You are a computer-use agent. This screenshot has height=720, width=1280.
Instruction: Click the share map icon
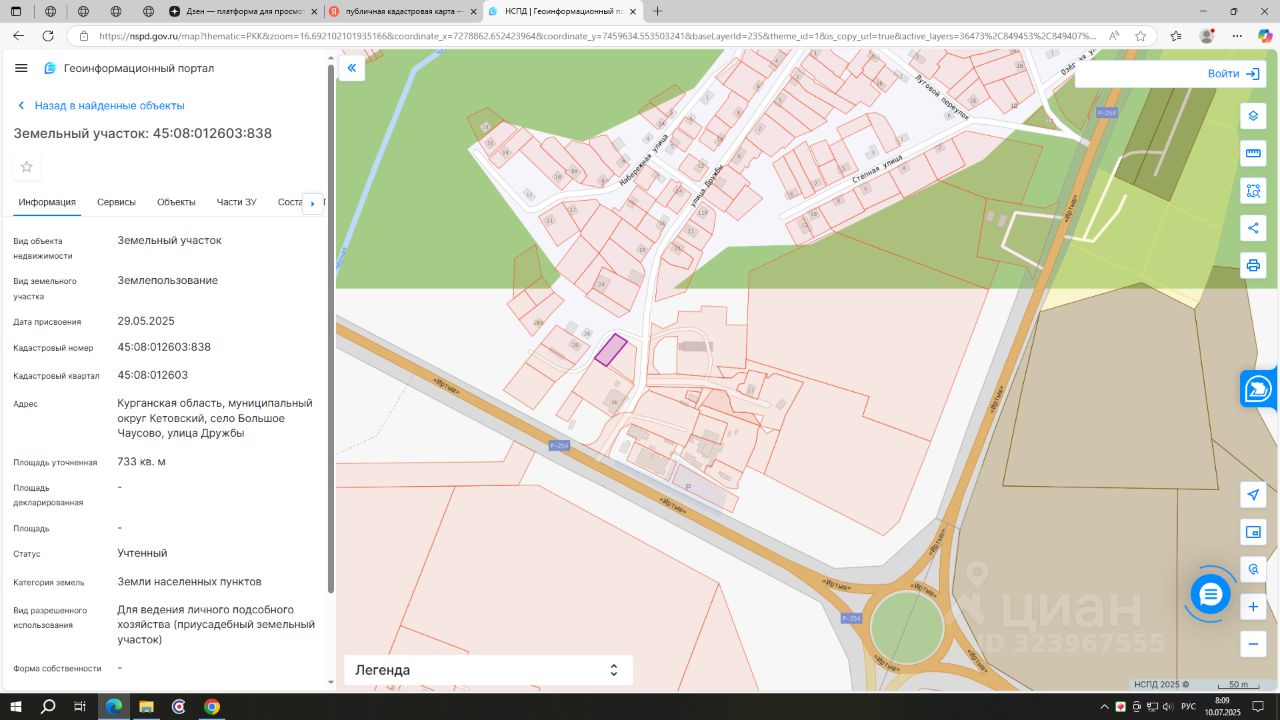tap(1253, 228)
